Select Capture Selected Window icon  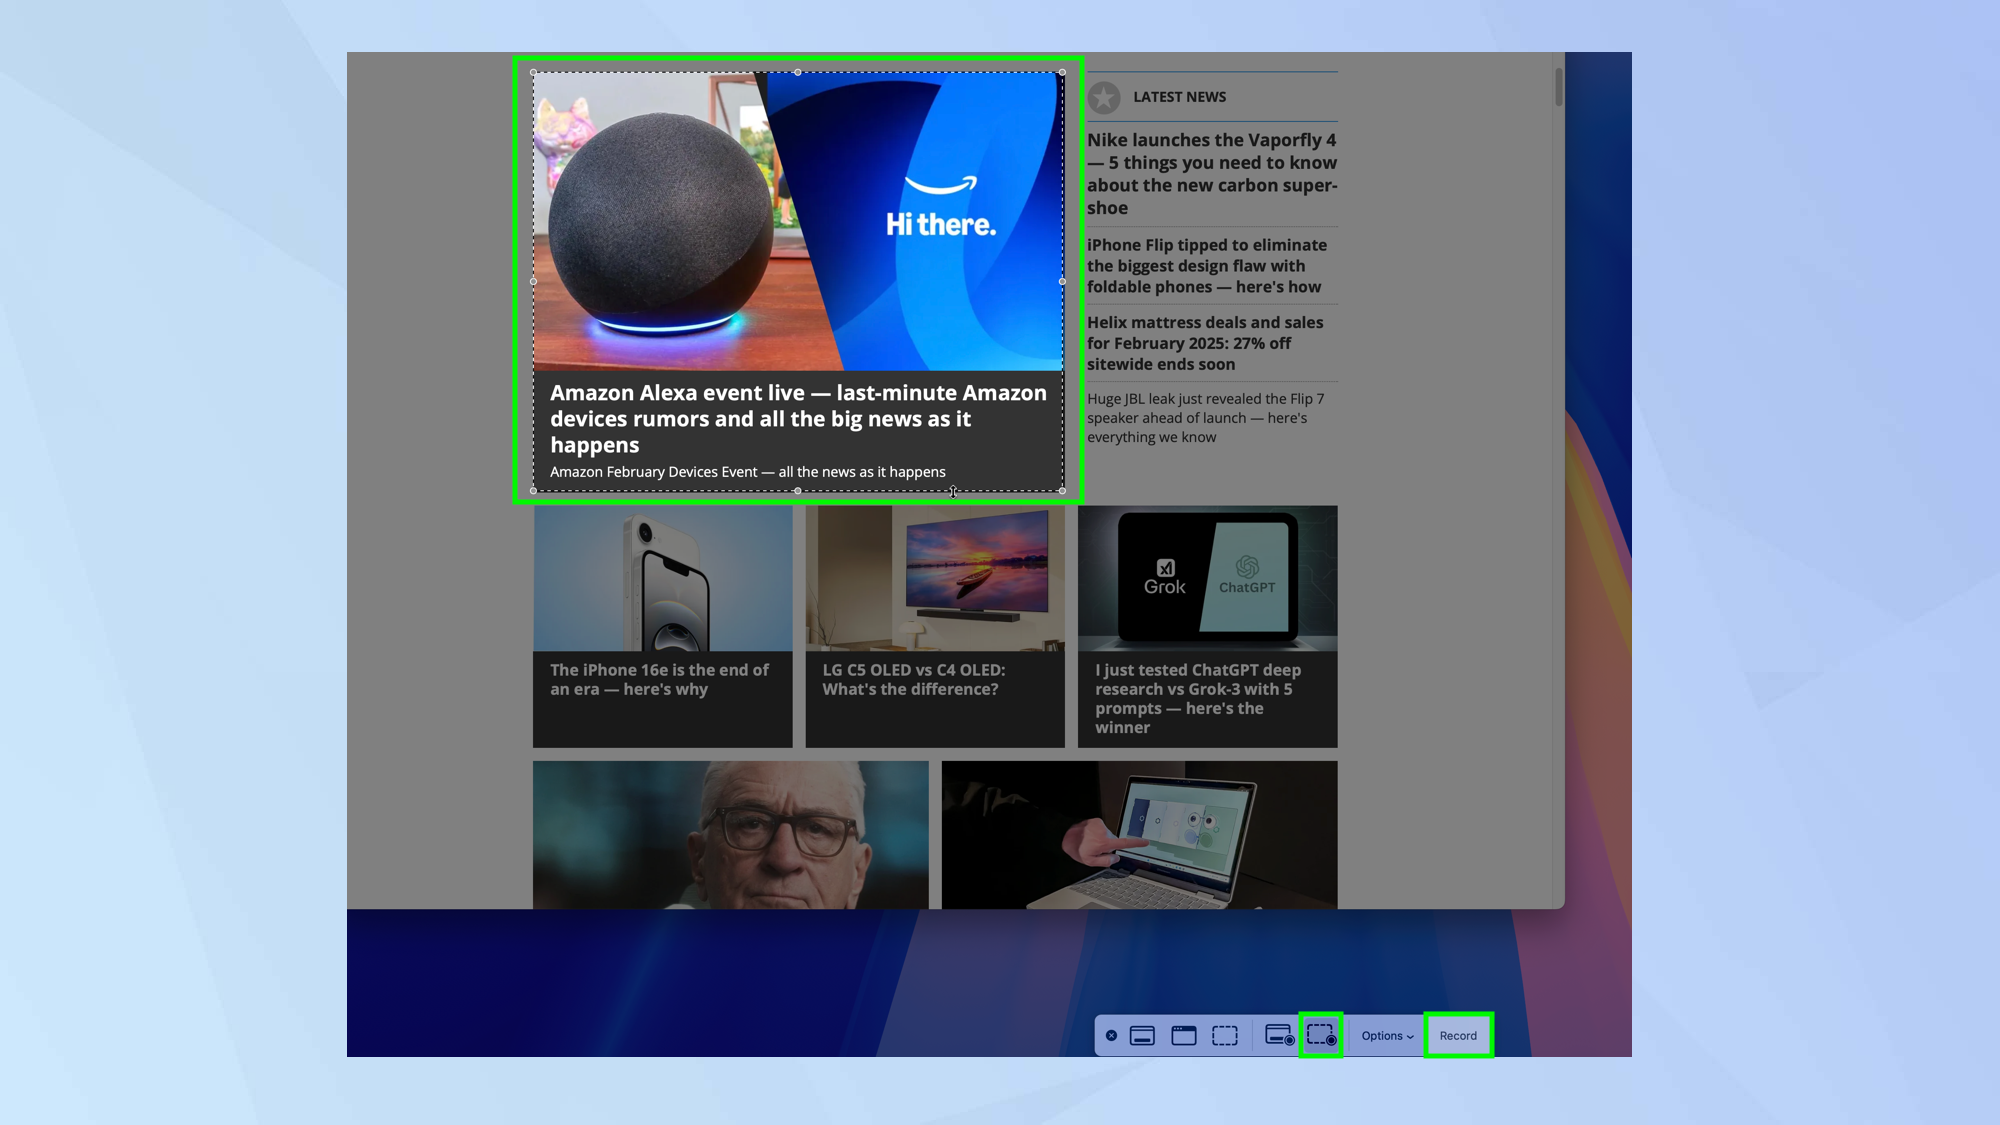1184,1036
